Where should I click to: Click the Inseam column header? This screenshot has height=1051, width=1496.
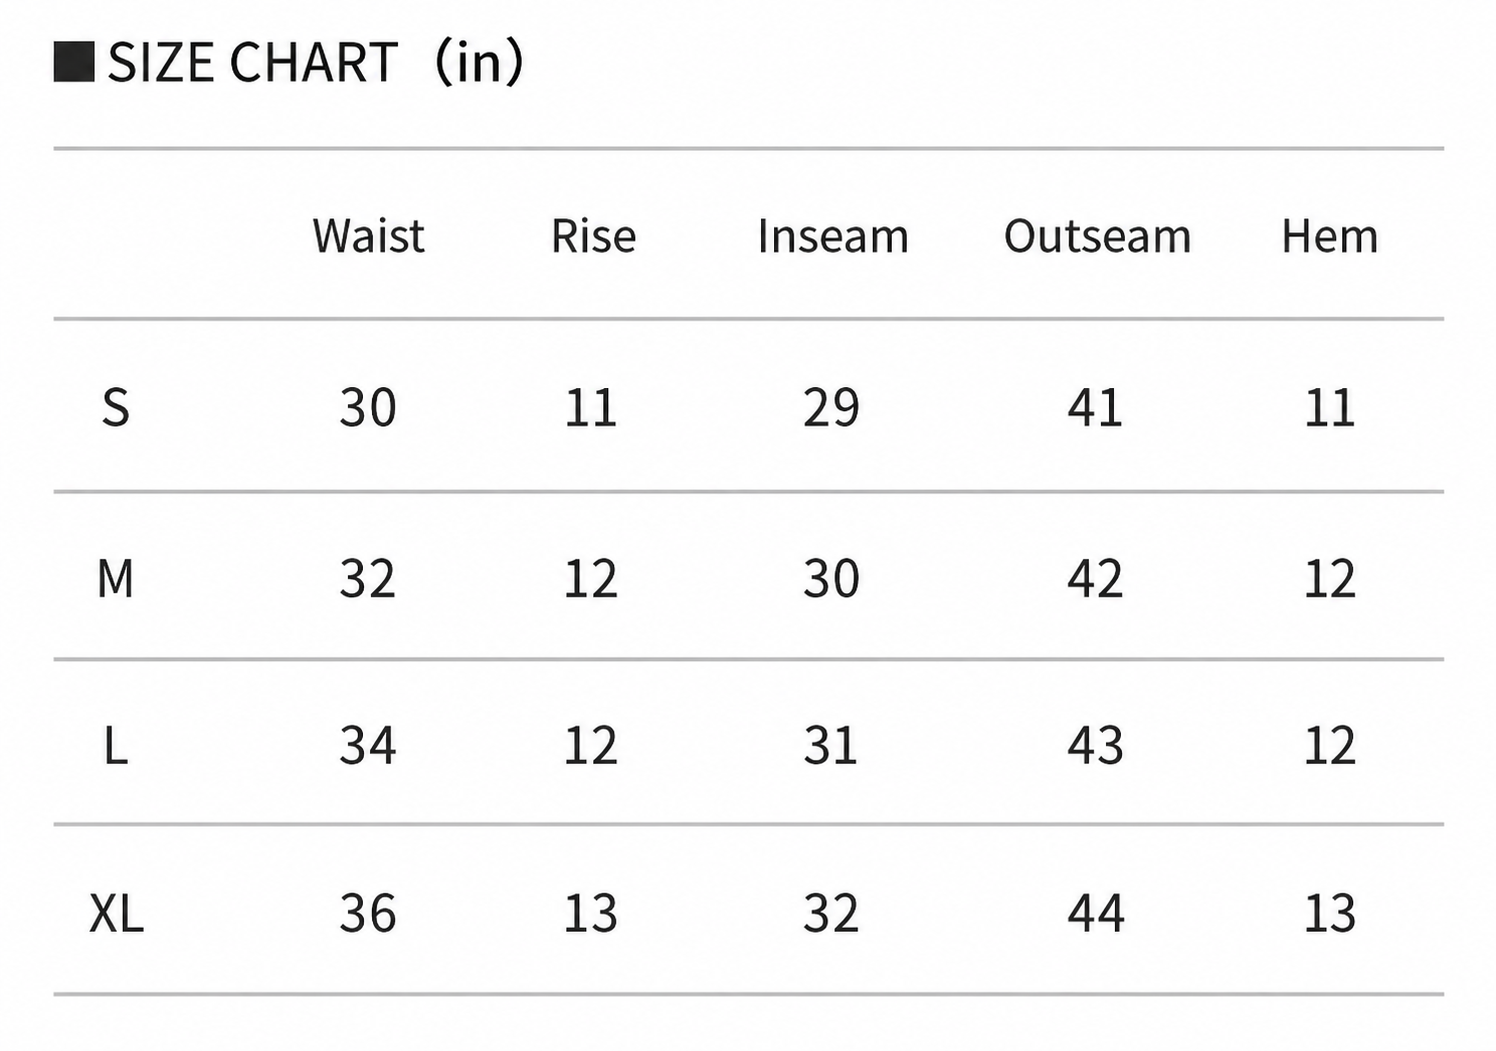click(x=833, y=236)
